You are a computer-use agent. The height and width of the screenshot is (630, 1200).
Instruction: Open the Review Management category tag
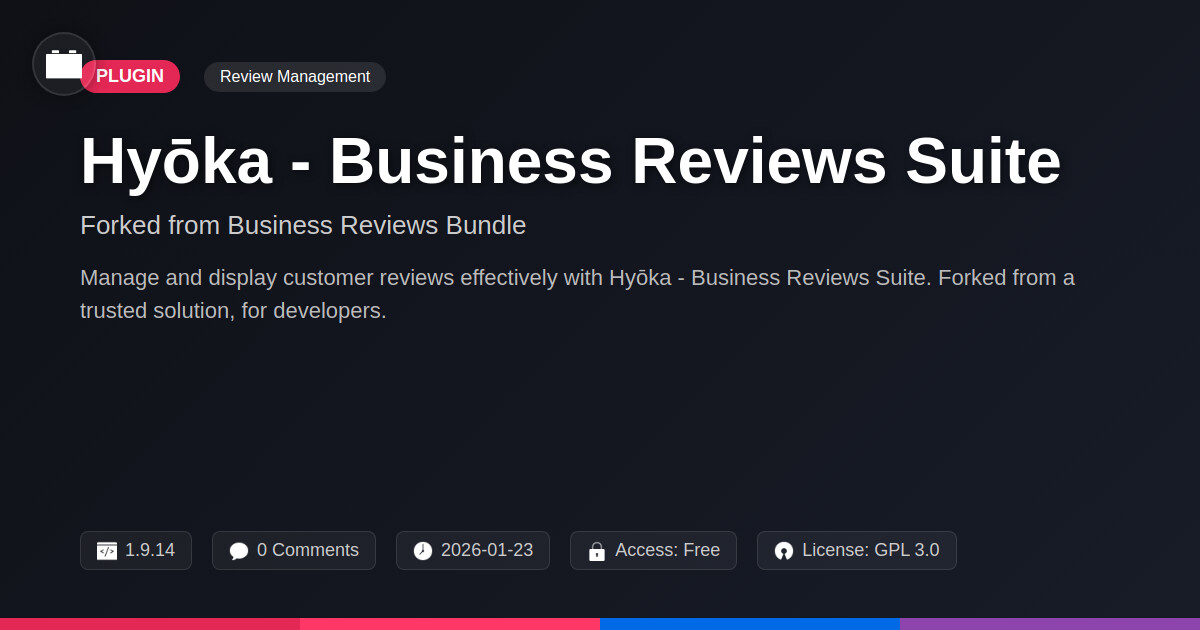click(x=295, y=77)
